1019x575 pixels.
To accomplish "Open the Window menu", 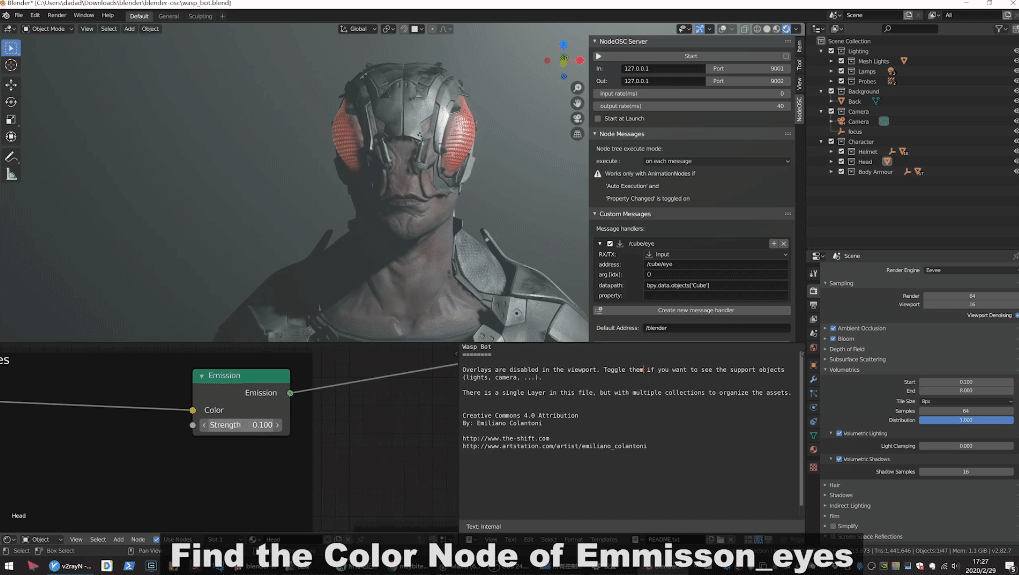I will click(84, 15).
